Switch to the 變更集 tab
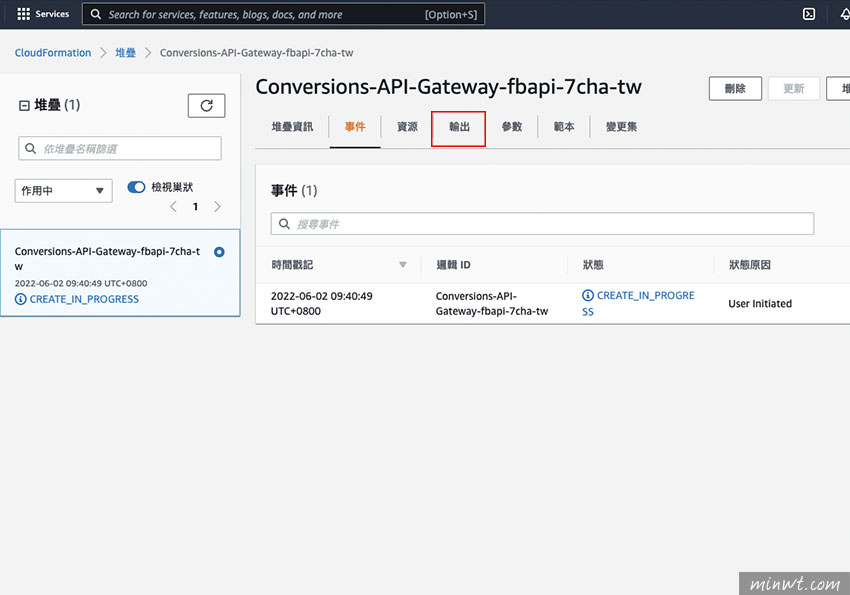 click(621, 127)
